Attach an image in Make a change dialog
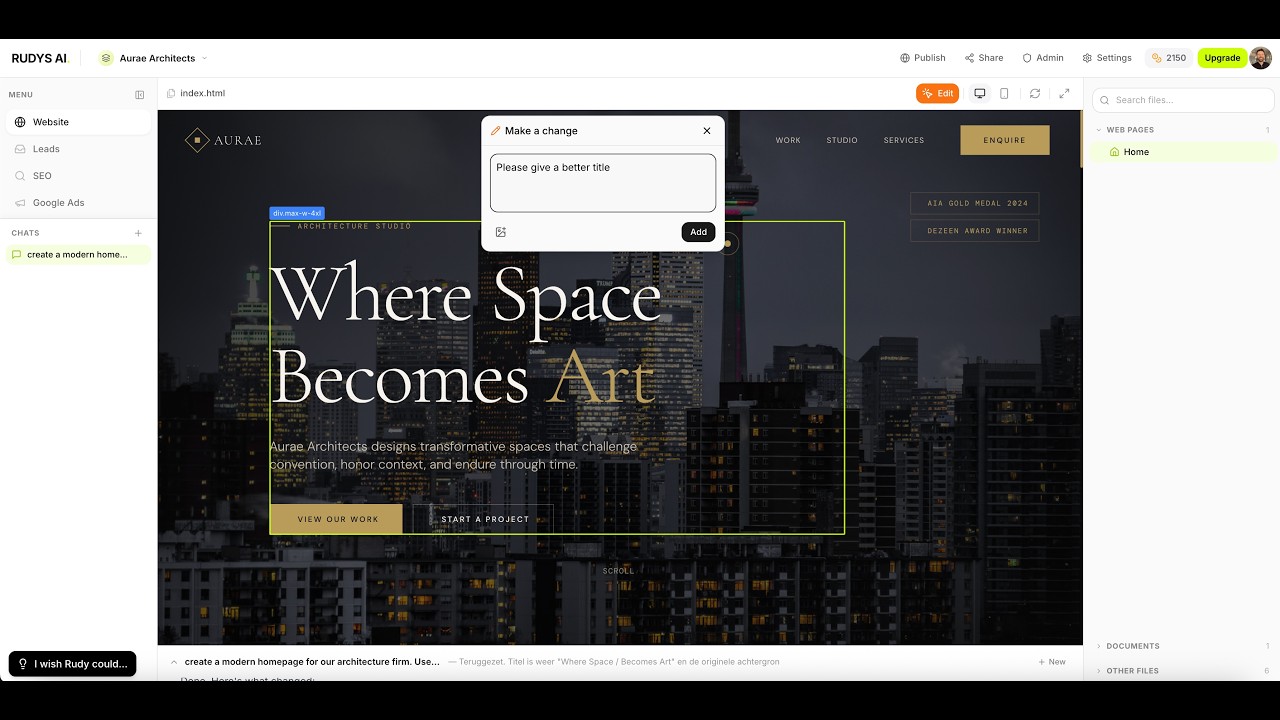 click(501, 232)
